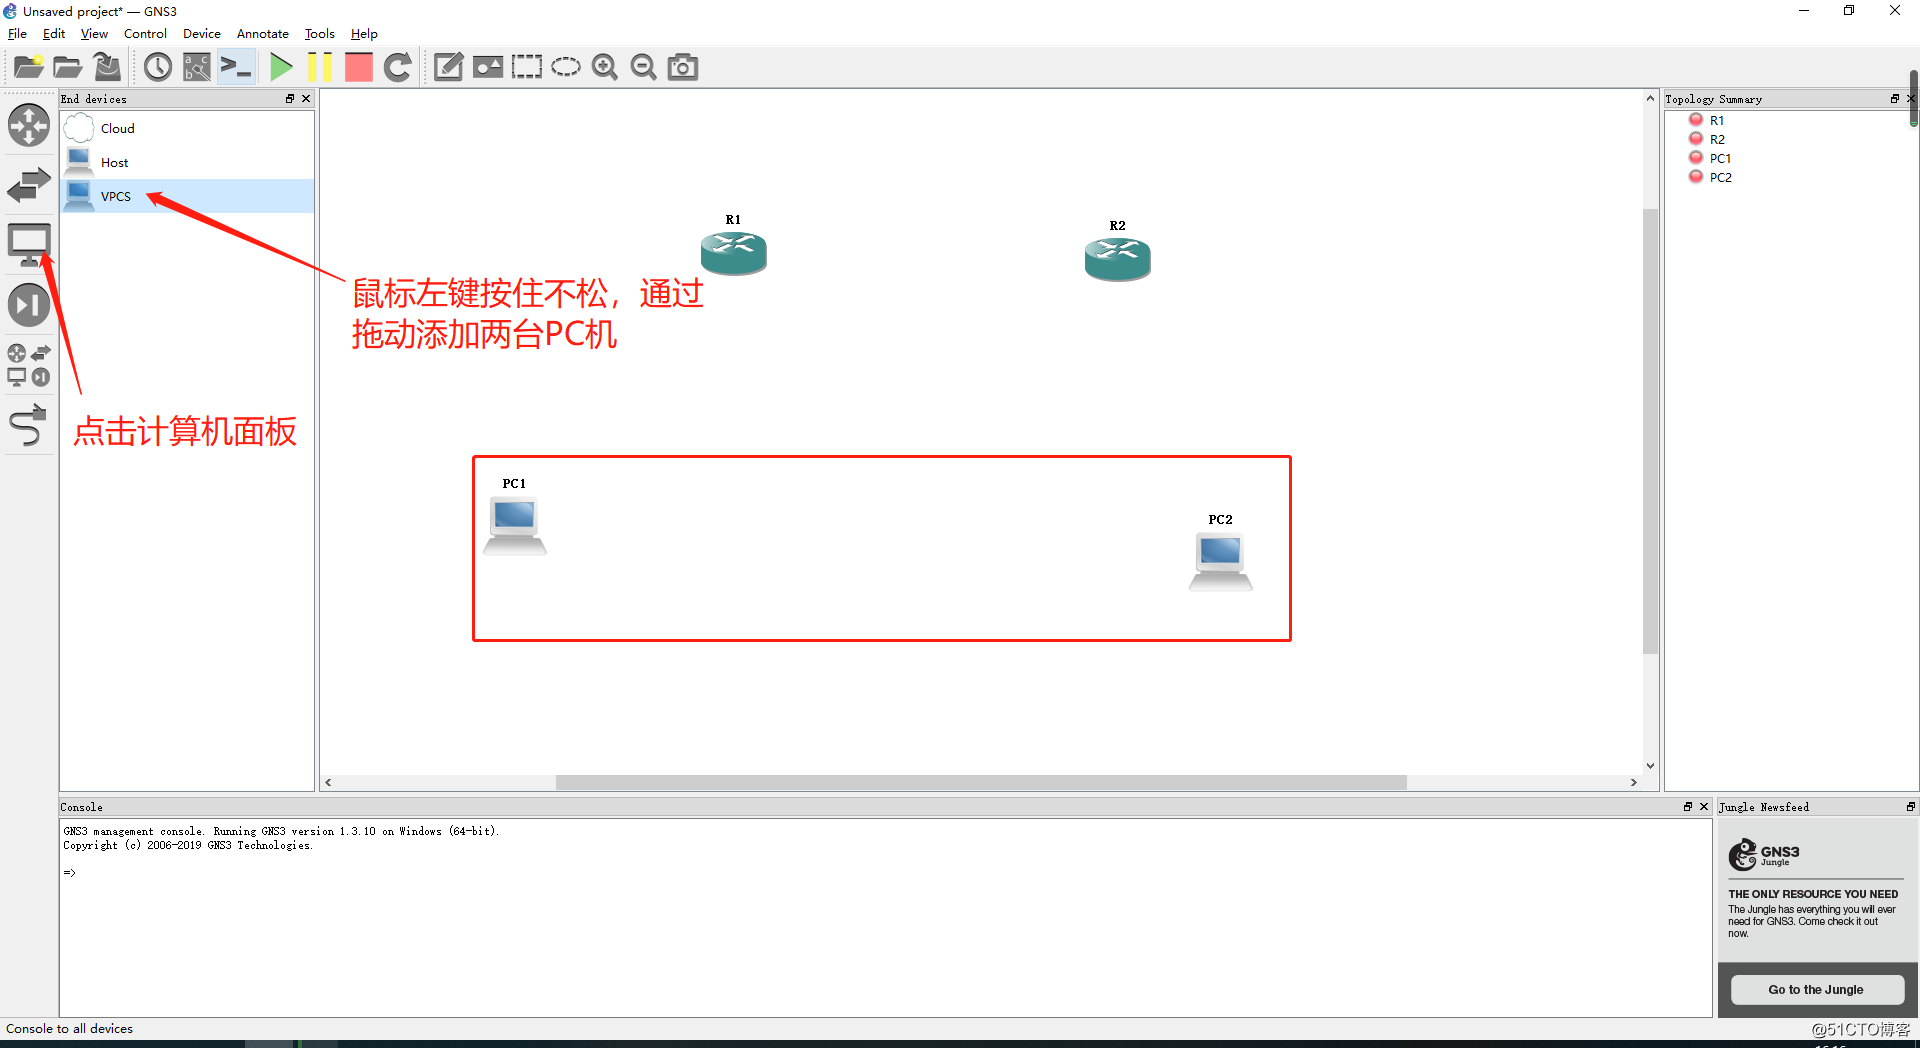
Task: Browse all devices sidebar icon
Action: 29,365
